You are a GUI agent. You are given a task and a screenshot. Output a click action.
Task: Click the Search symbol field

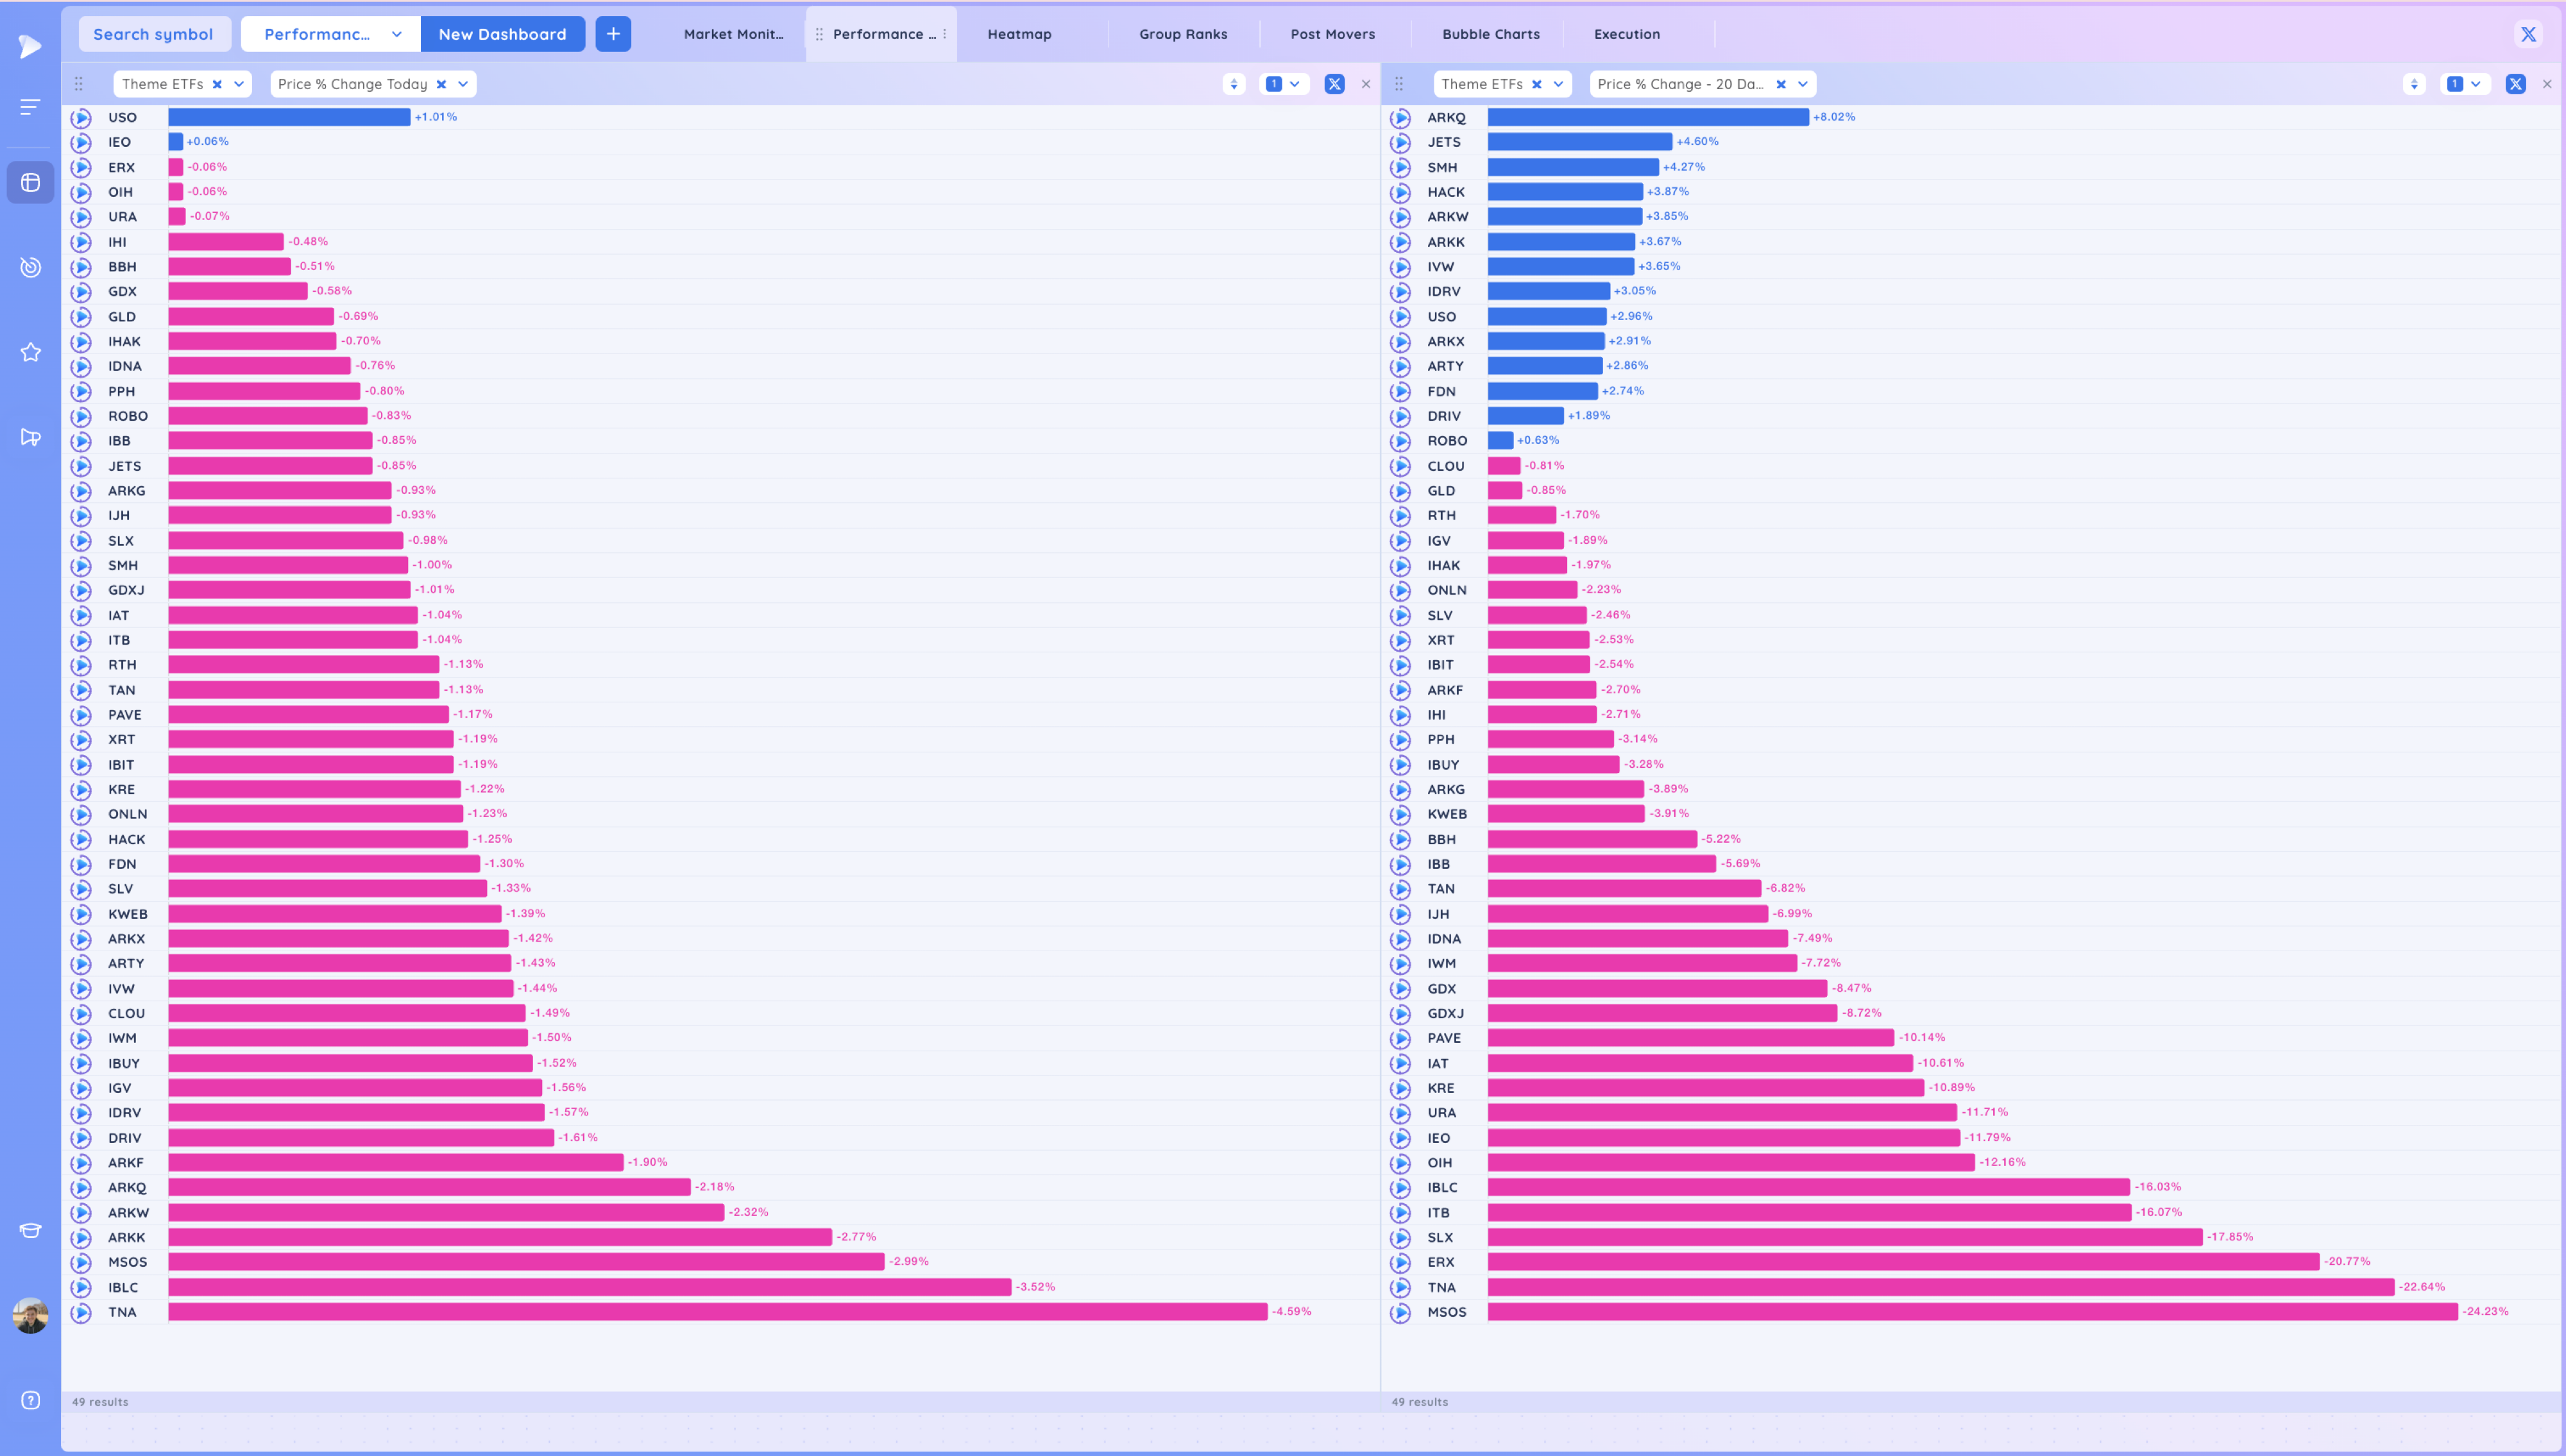point(153,34)
